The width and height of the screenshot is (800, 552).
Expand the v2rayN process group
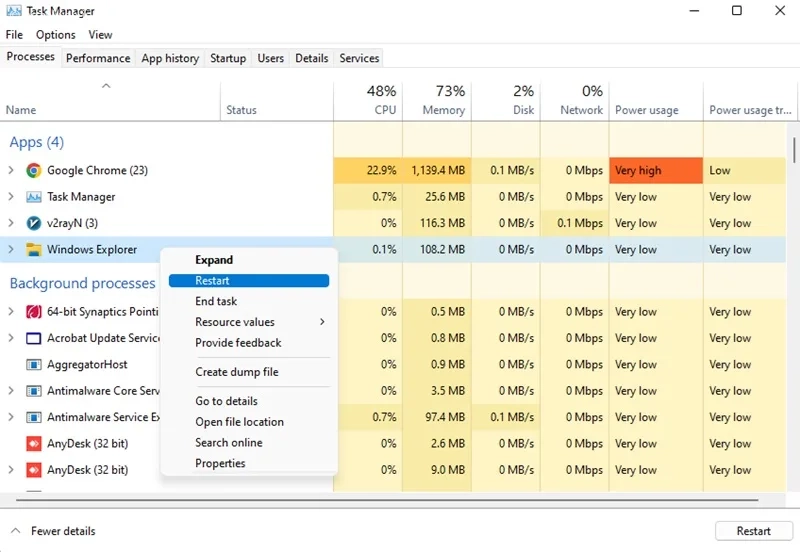pyautogui.click(x=11, y=223)
